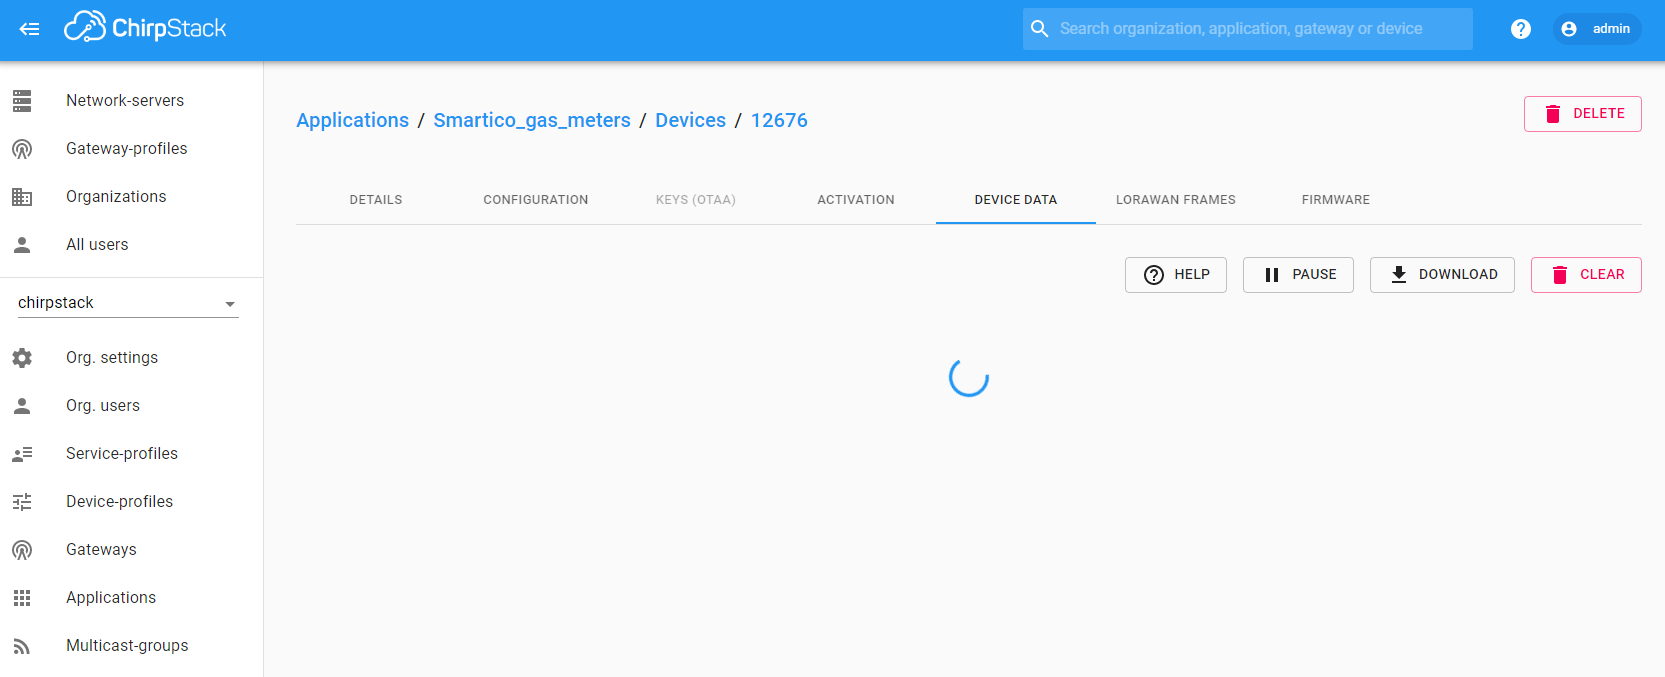Image resolution: width=1665 pixels, height=677 pixels.
Task: Switch to the LoRaWAN Frames tab
Action: [1175, 200]
